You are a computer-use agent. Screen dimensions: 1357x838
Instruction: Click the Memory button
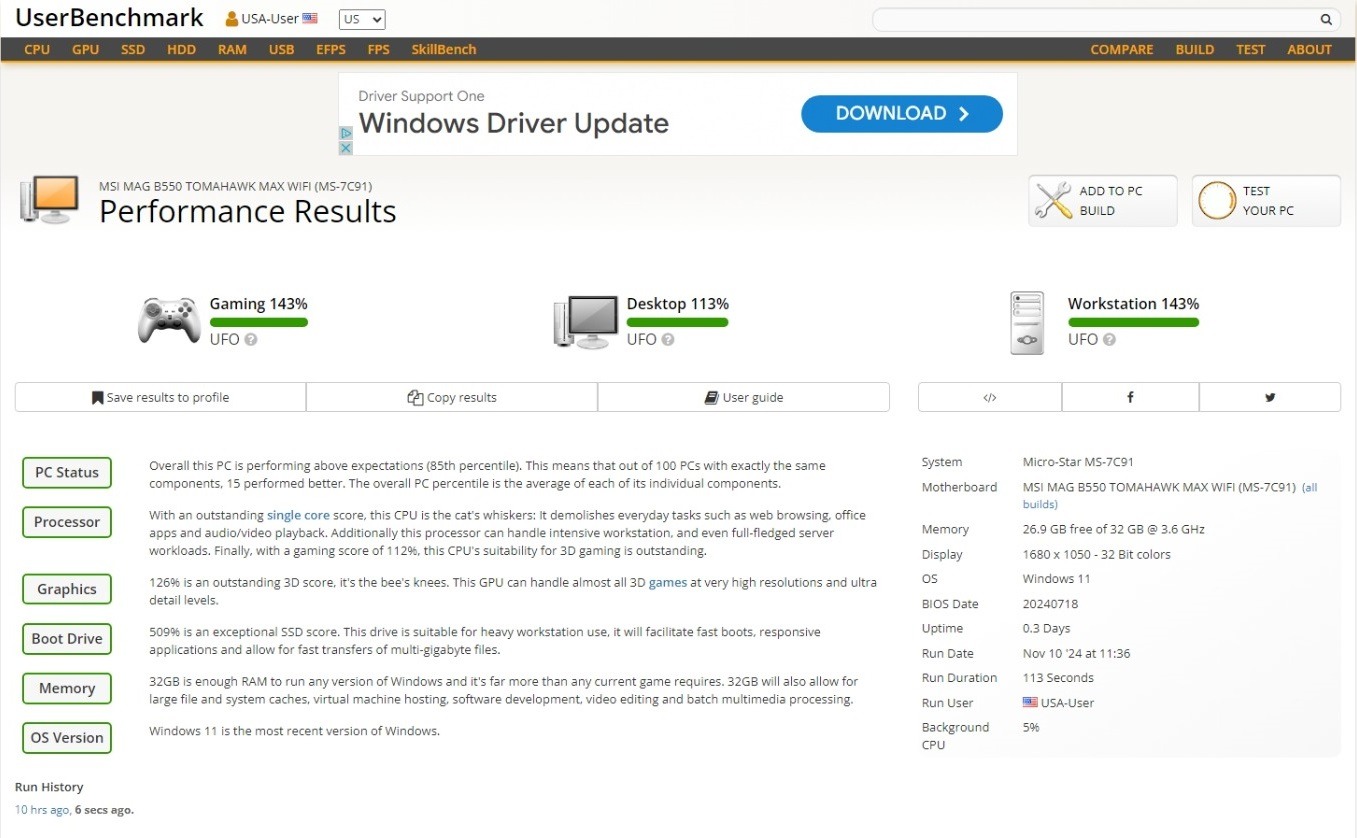pyautogui.click(x=67, y=688)
